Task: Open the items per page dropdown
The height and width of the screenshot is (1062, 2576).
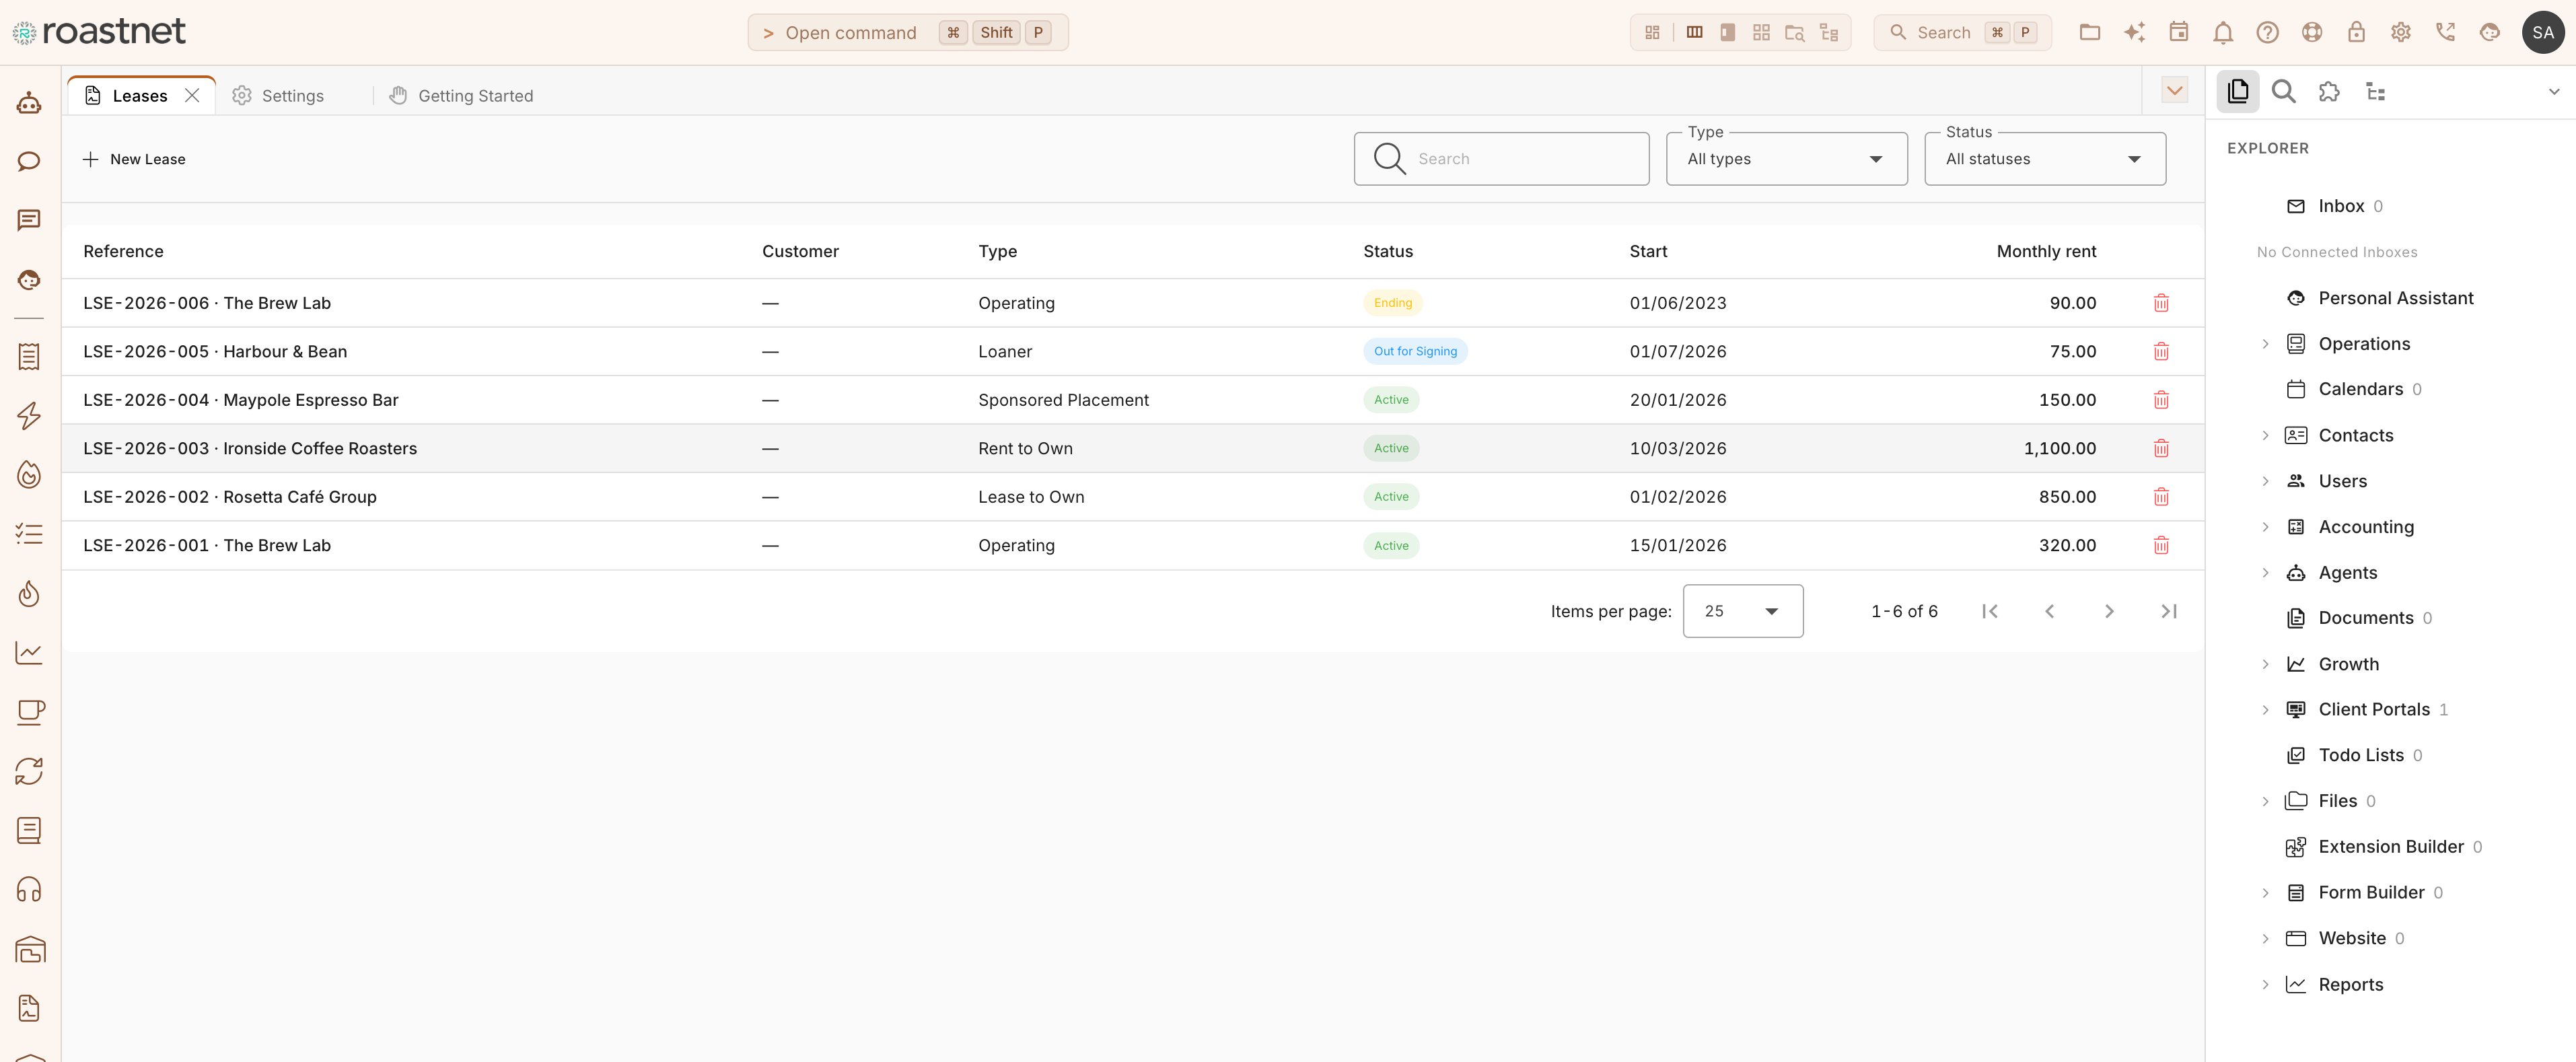Action: [x=1742, y=611]
